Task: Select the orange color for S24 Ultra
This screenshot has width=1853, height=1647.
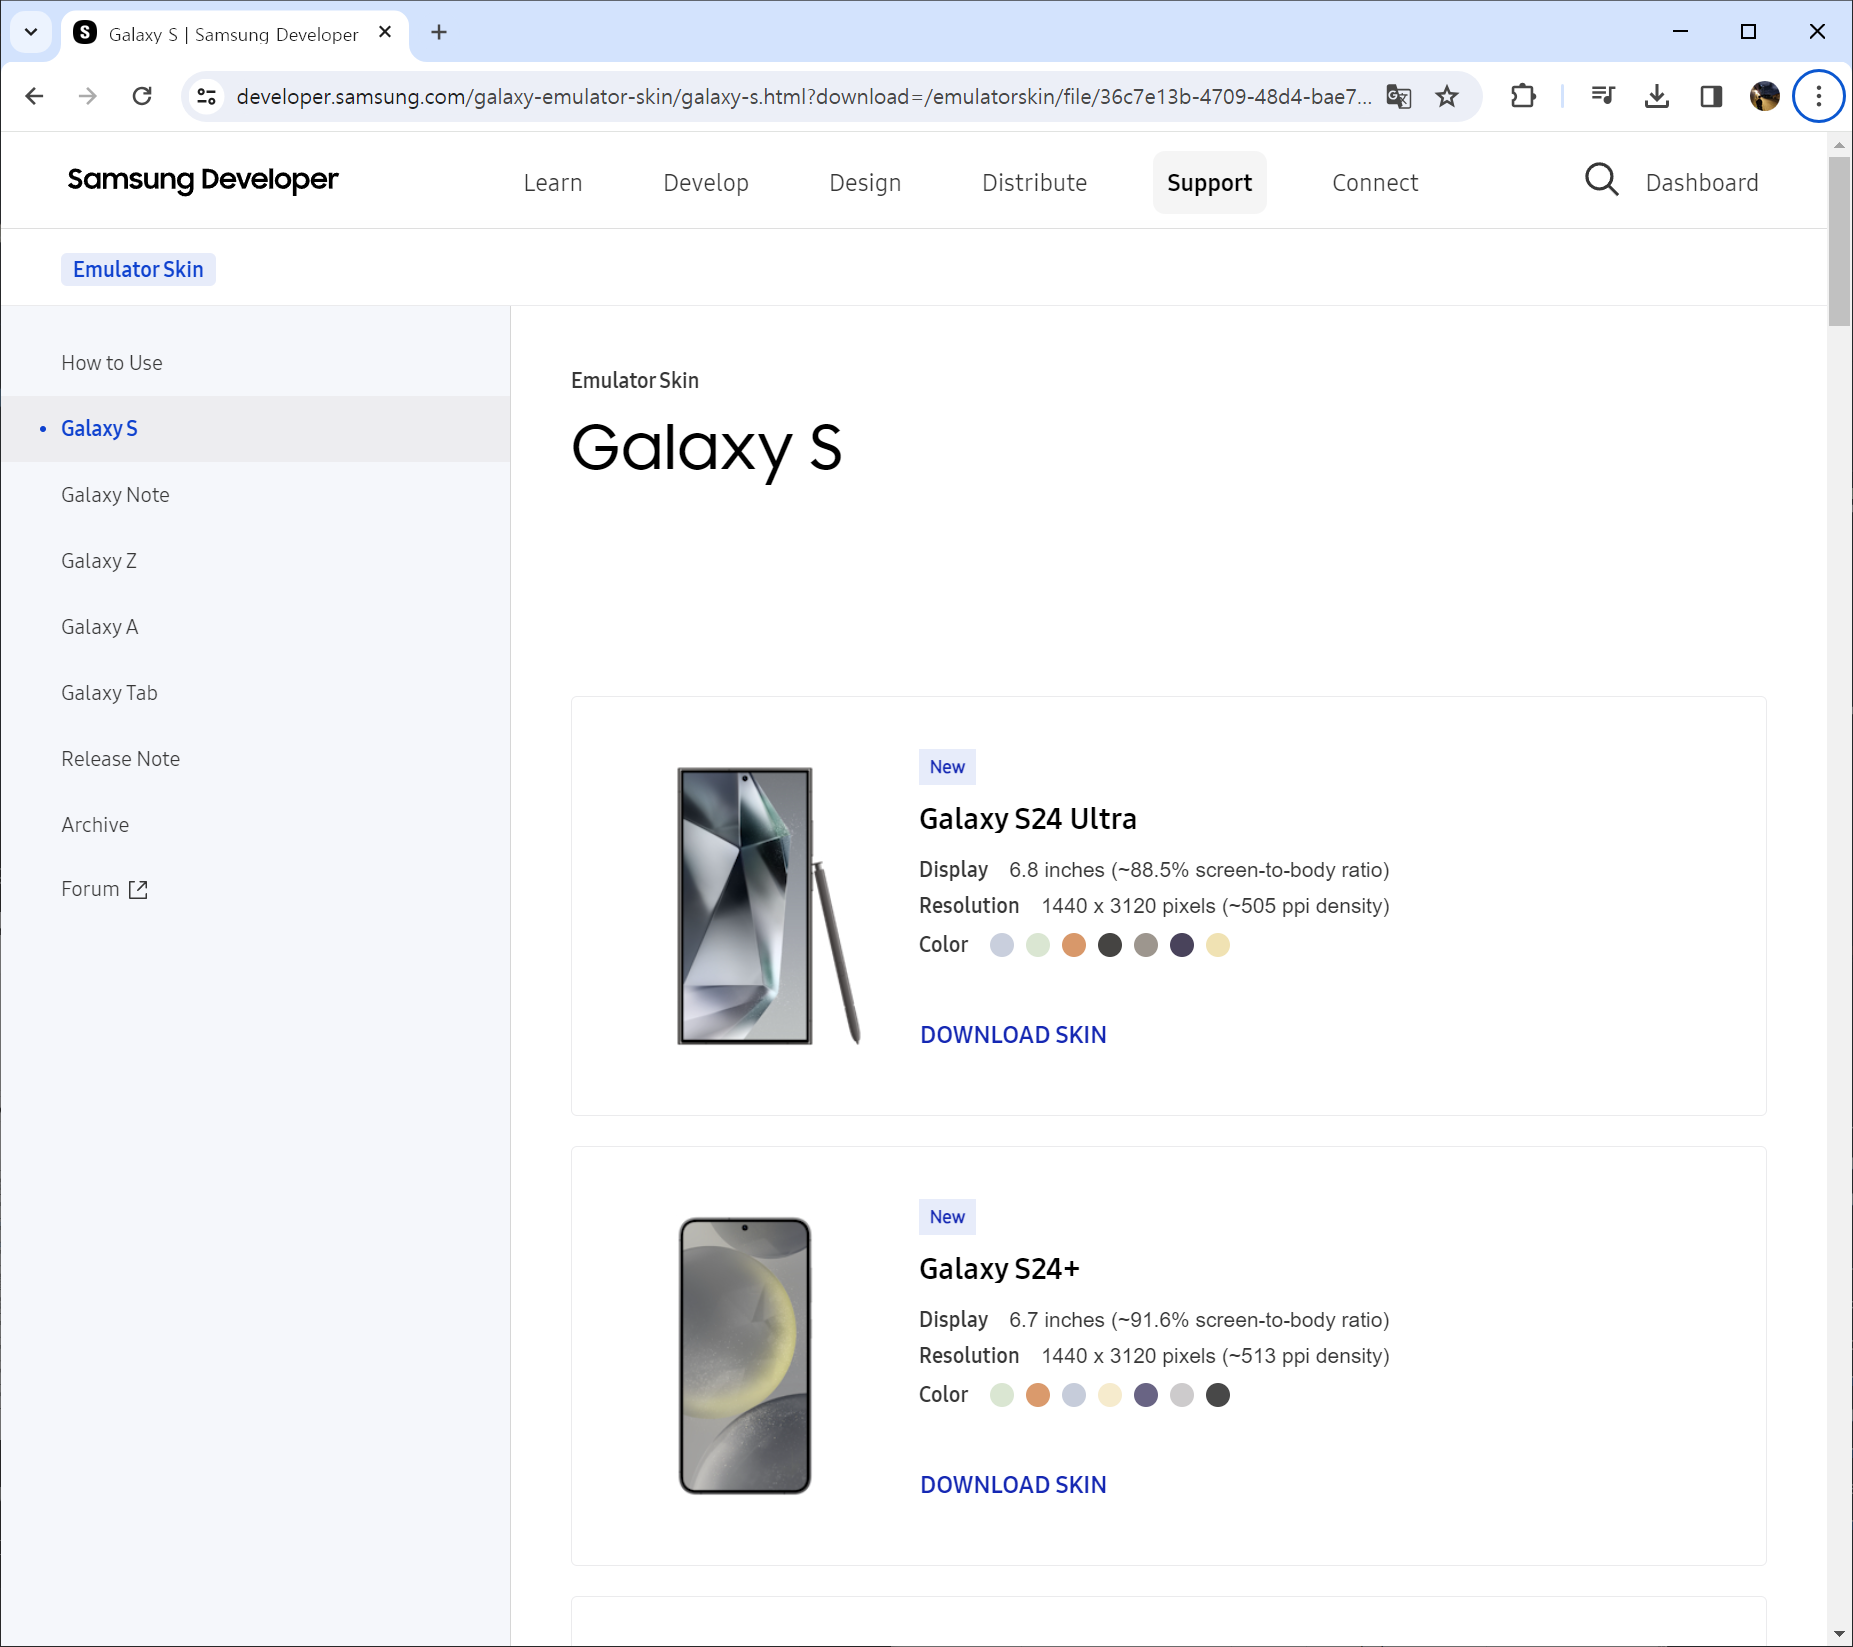Action: (x=1074, y=945)
